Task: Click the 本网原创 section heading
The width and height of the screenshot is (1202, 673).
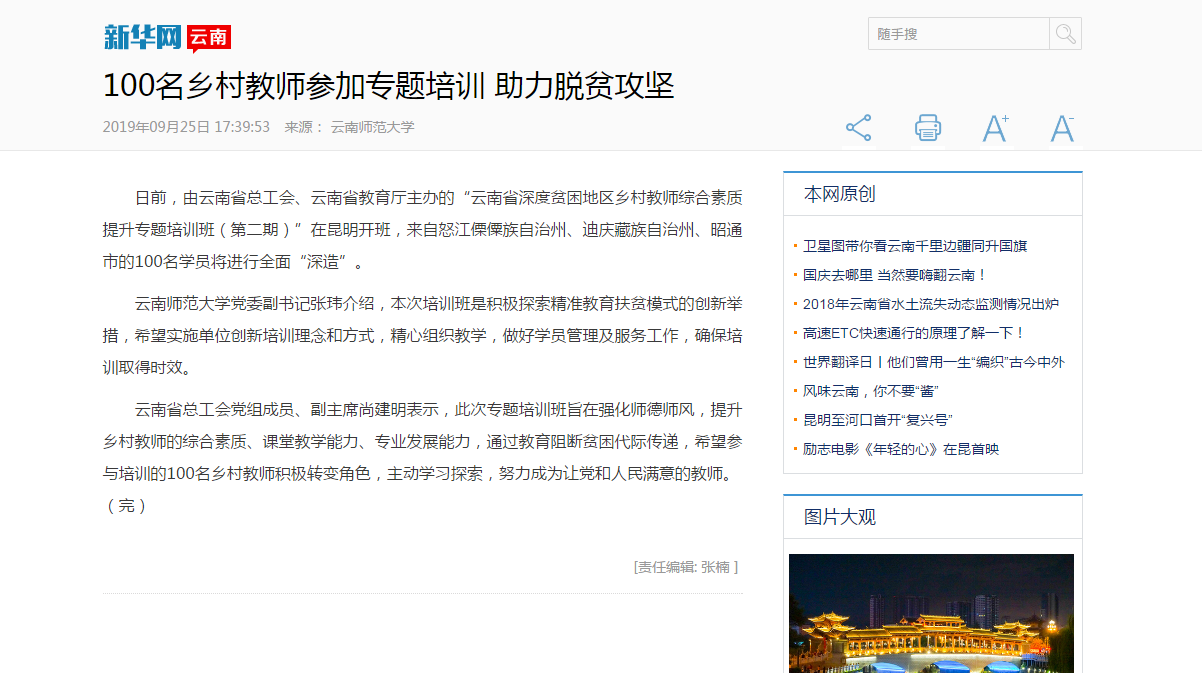Action: click(x=840, y=194)
